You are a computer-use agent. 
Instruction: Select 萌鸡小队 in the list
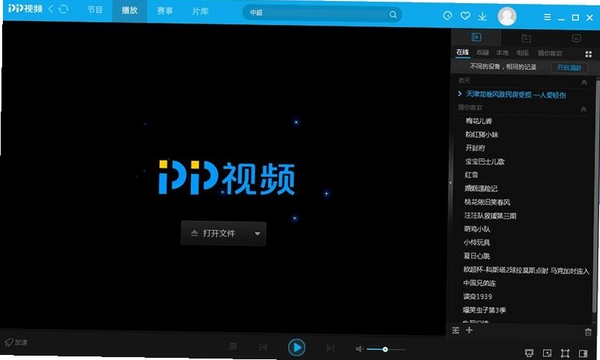[477, 229]
